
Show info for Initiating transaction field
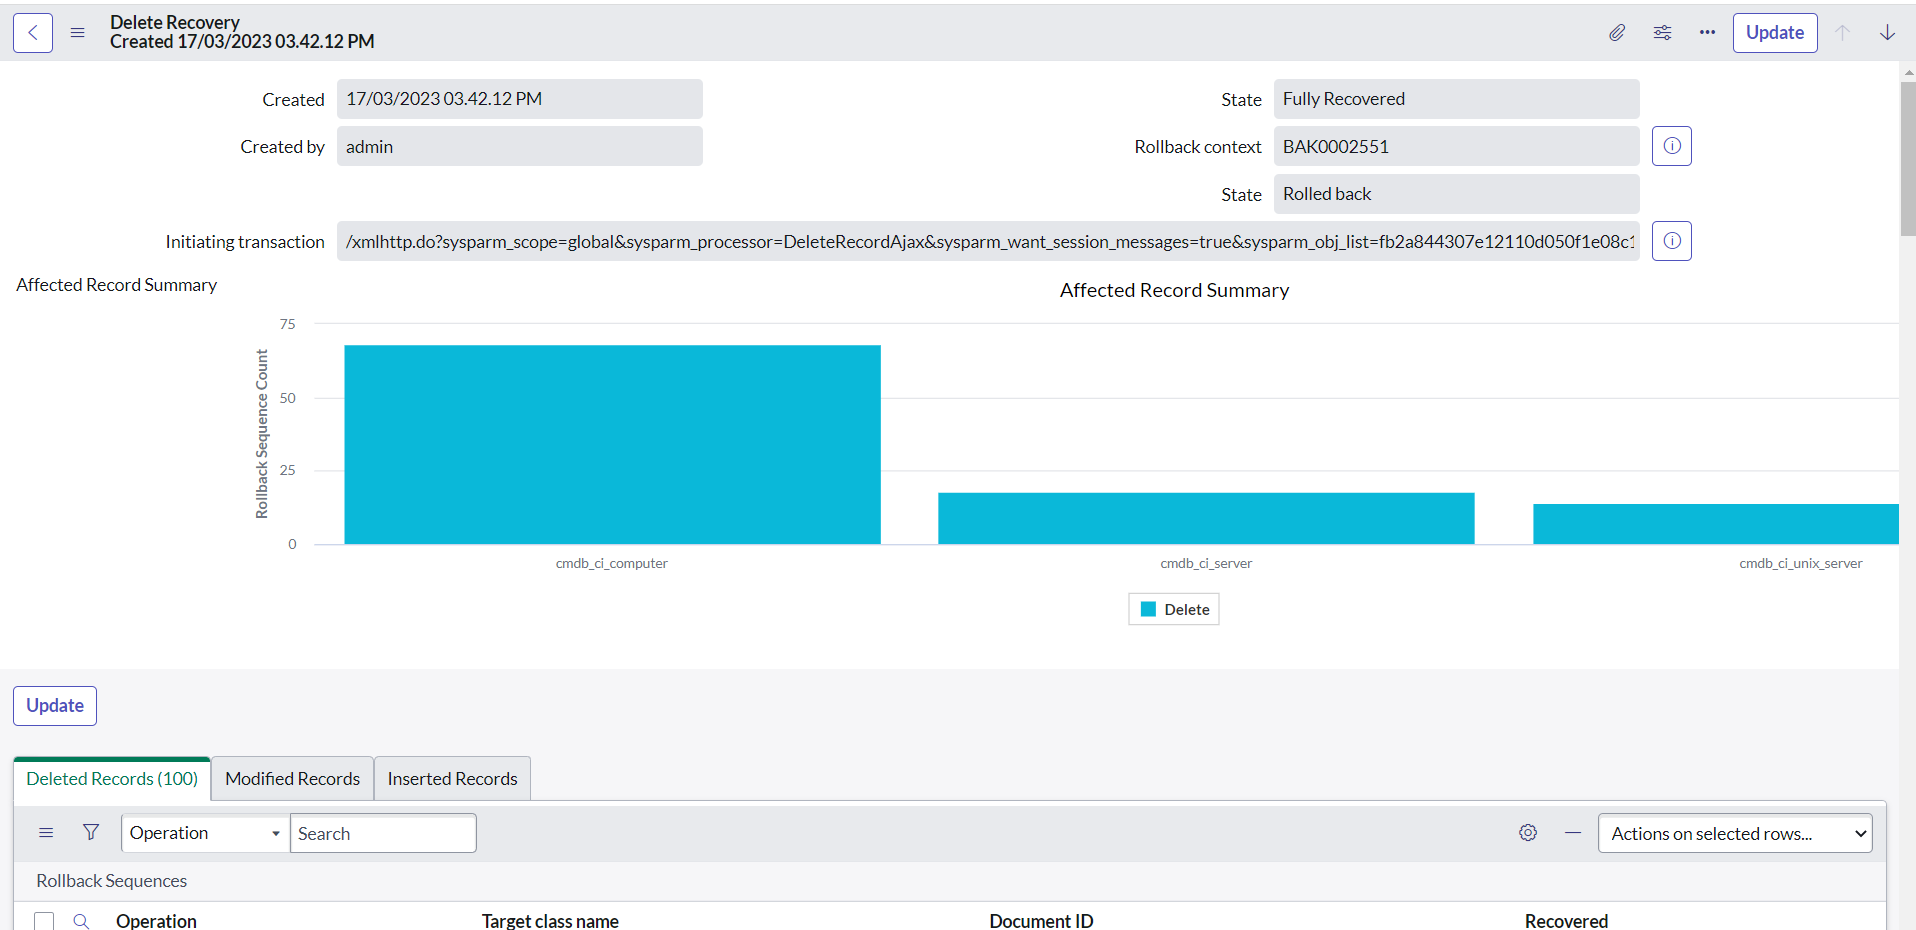(x=1672, y=241)
